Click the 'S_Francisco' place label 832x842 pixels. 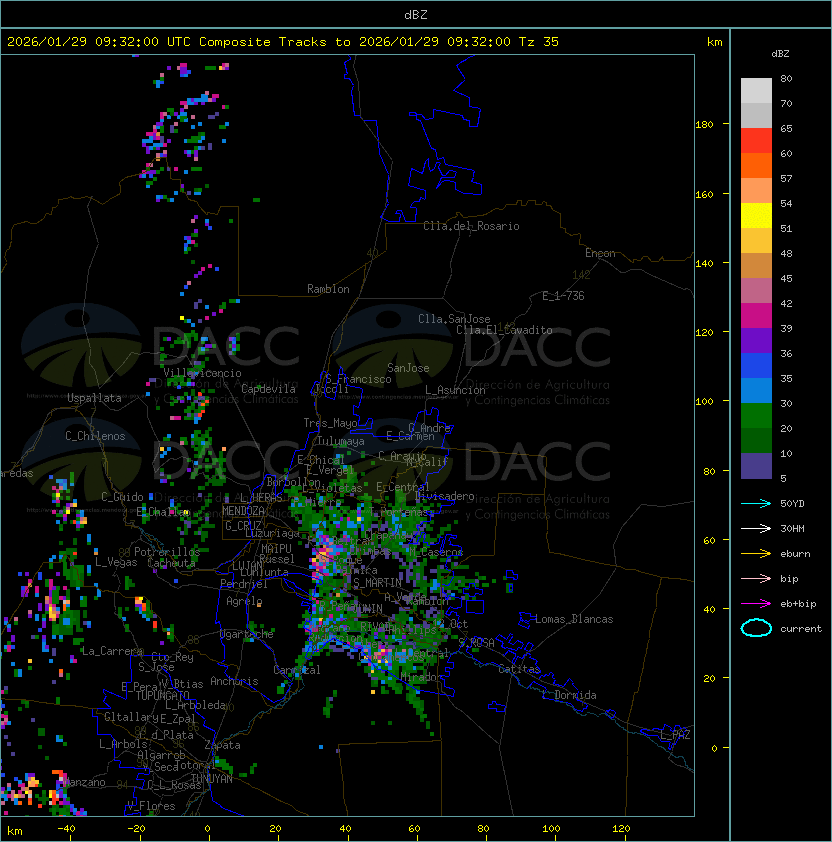click(358, 379)
